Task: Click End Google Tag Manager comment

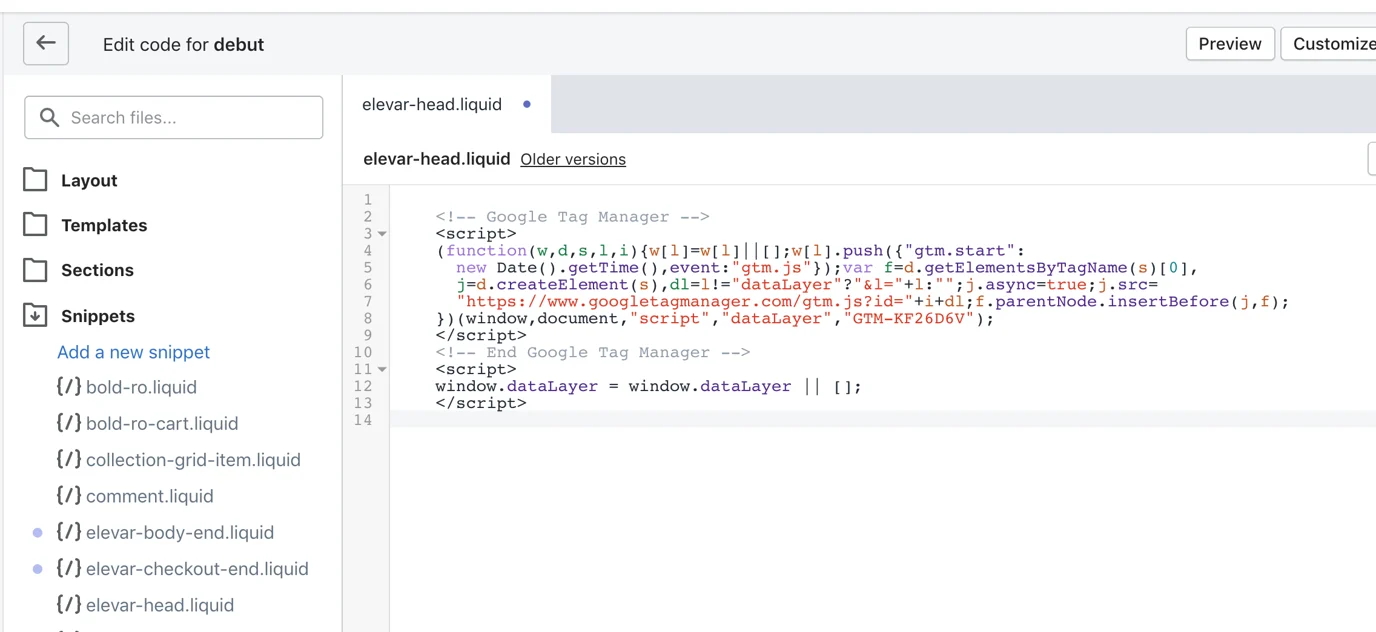Action: 592,353
